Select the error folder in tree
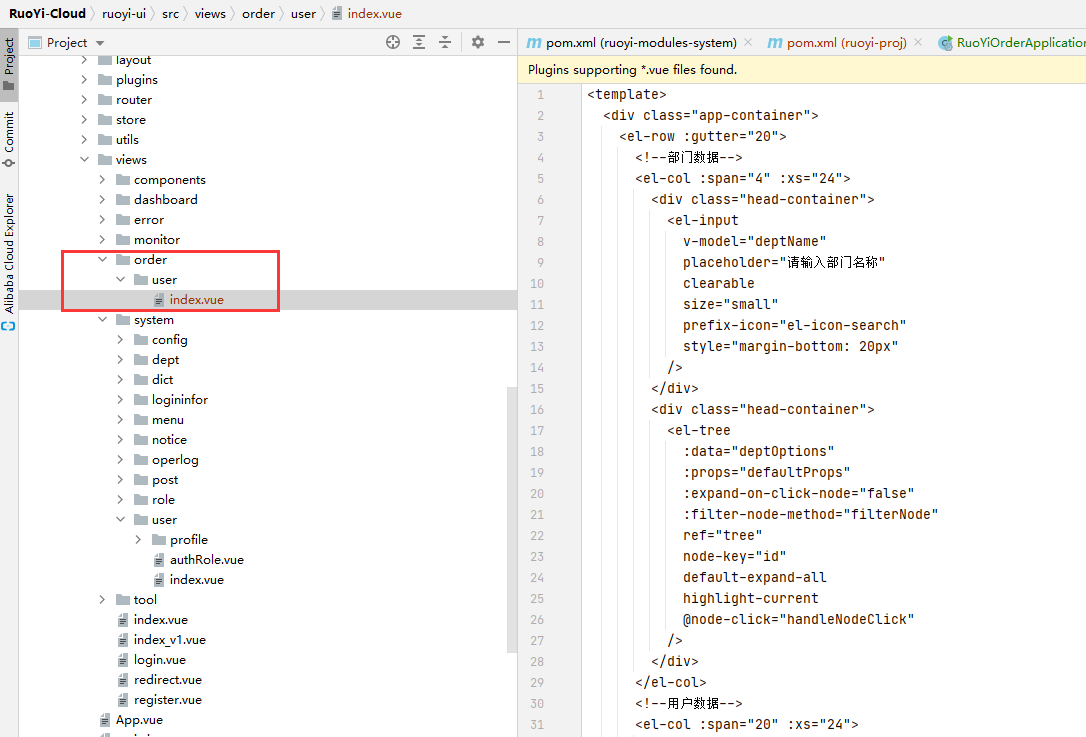This screenshot has height=737, width=1086. (x=149, y=220)
